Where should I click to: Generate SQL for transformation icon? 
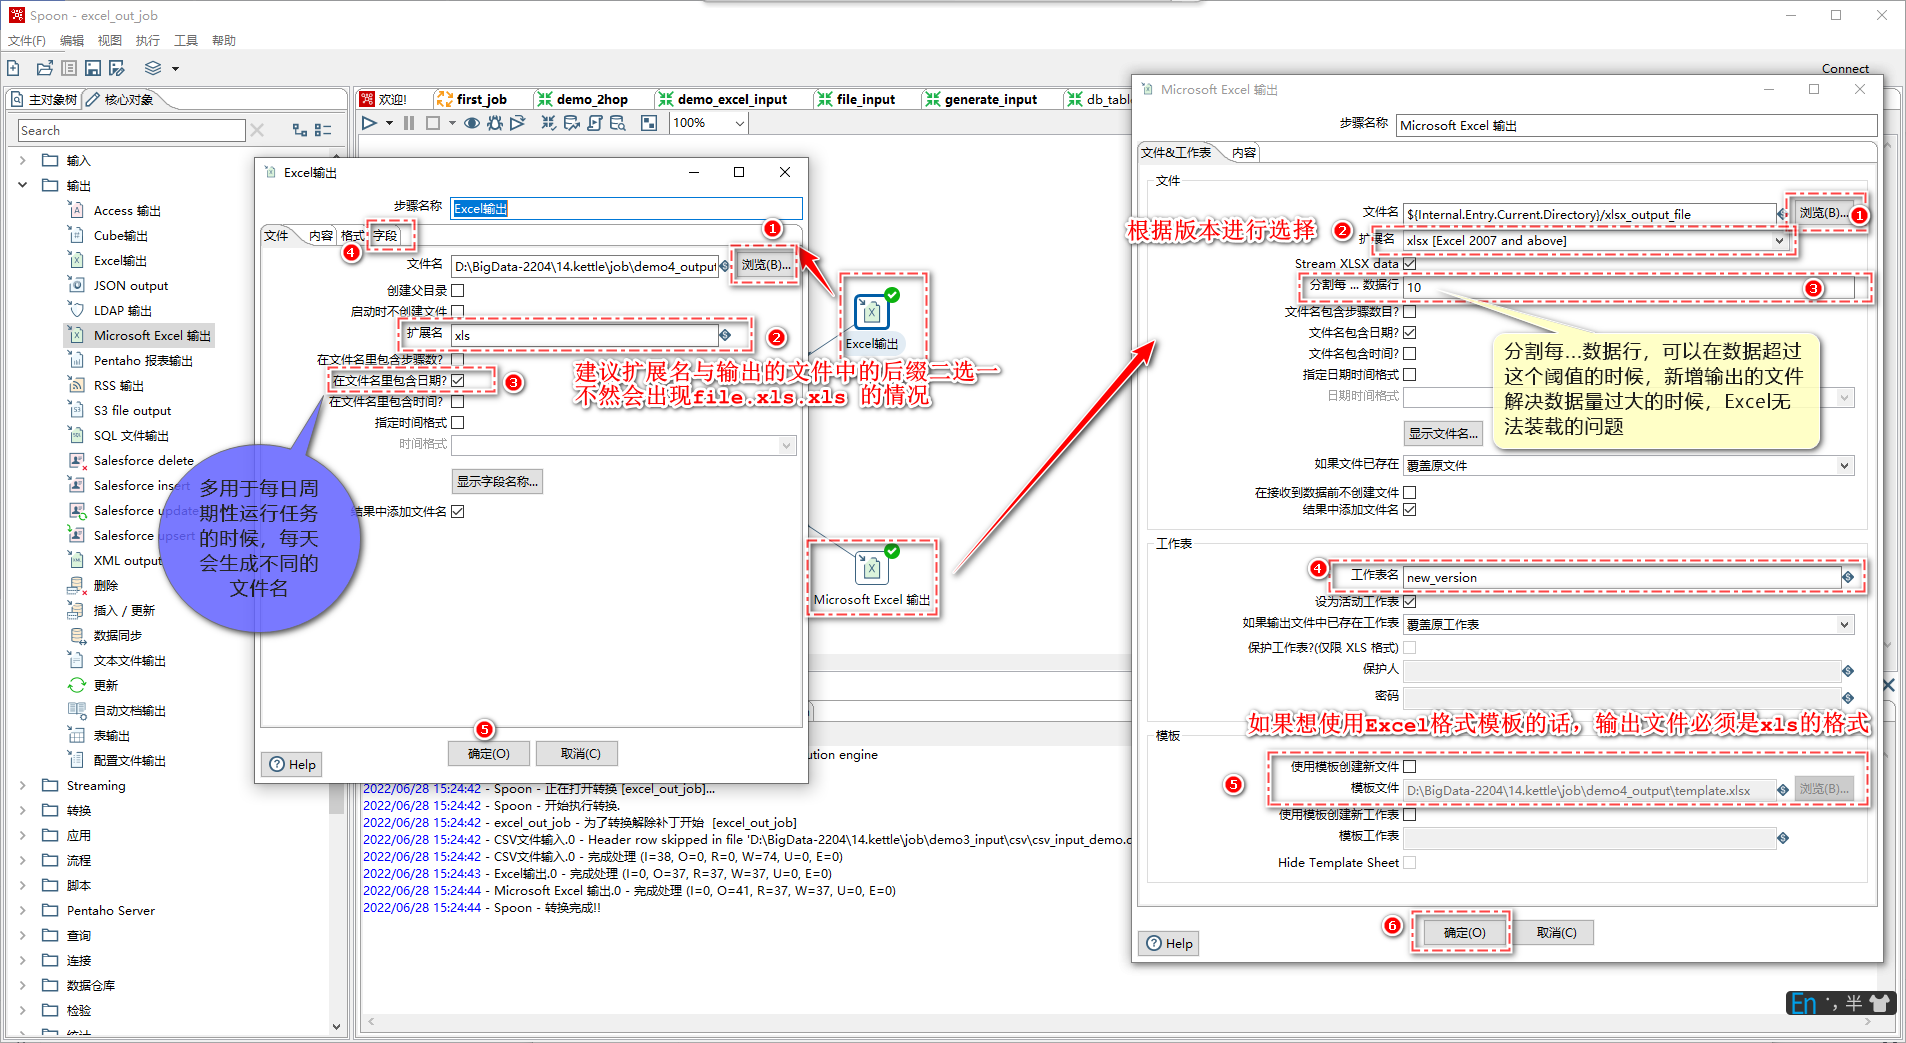(x=595, y=123)
